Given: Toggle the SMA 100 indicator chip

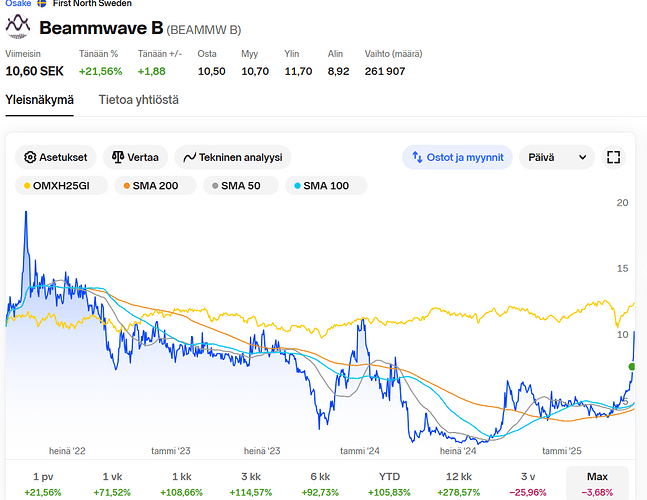Looking at the screenshot, I should [x=326, y=186].
